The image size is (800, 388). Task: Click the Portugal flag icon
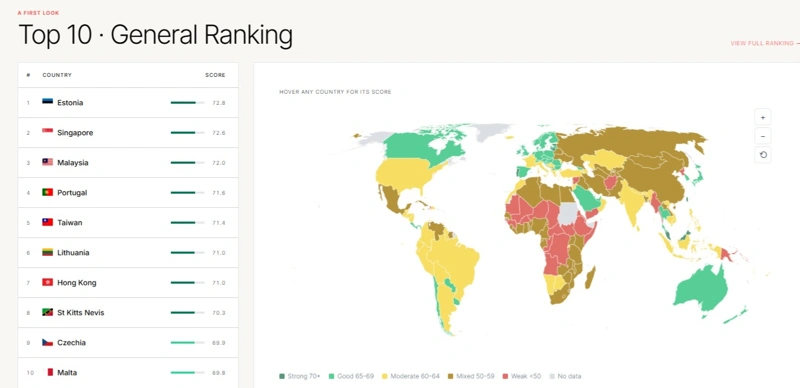(x=47, y=192)
